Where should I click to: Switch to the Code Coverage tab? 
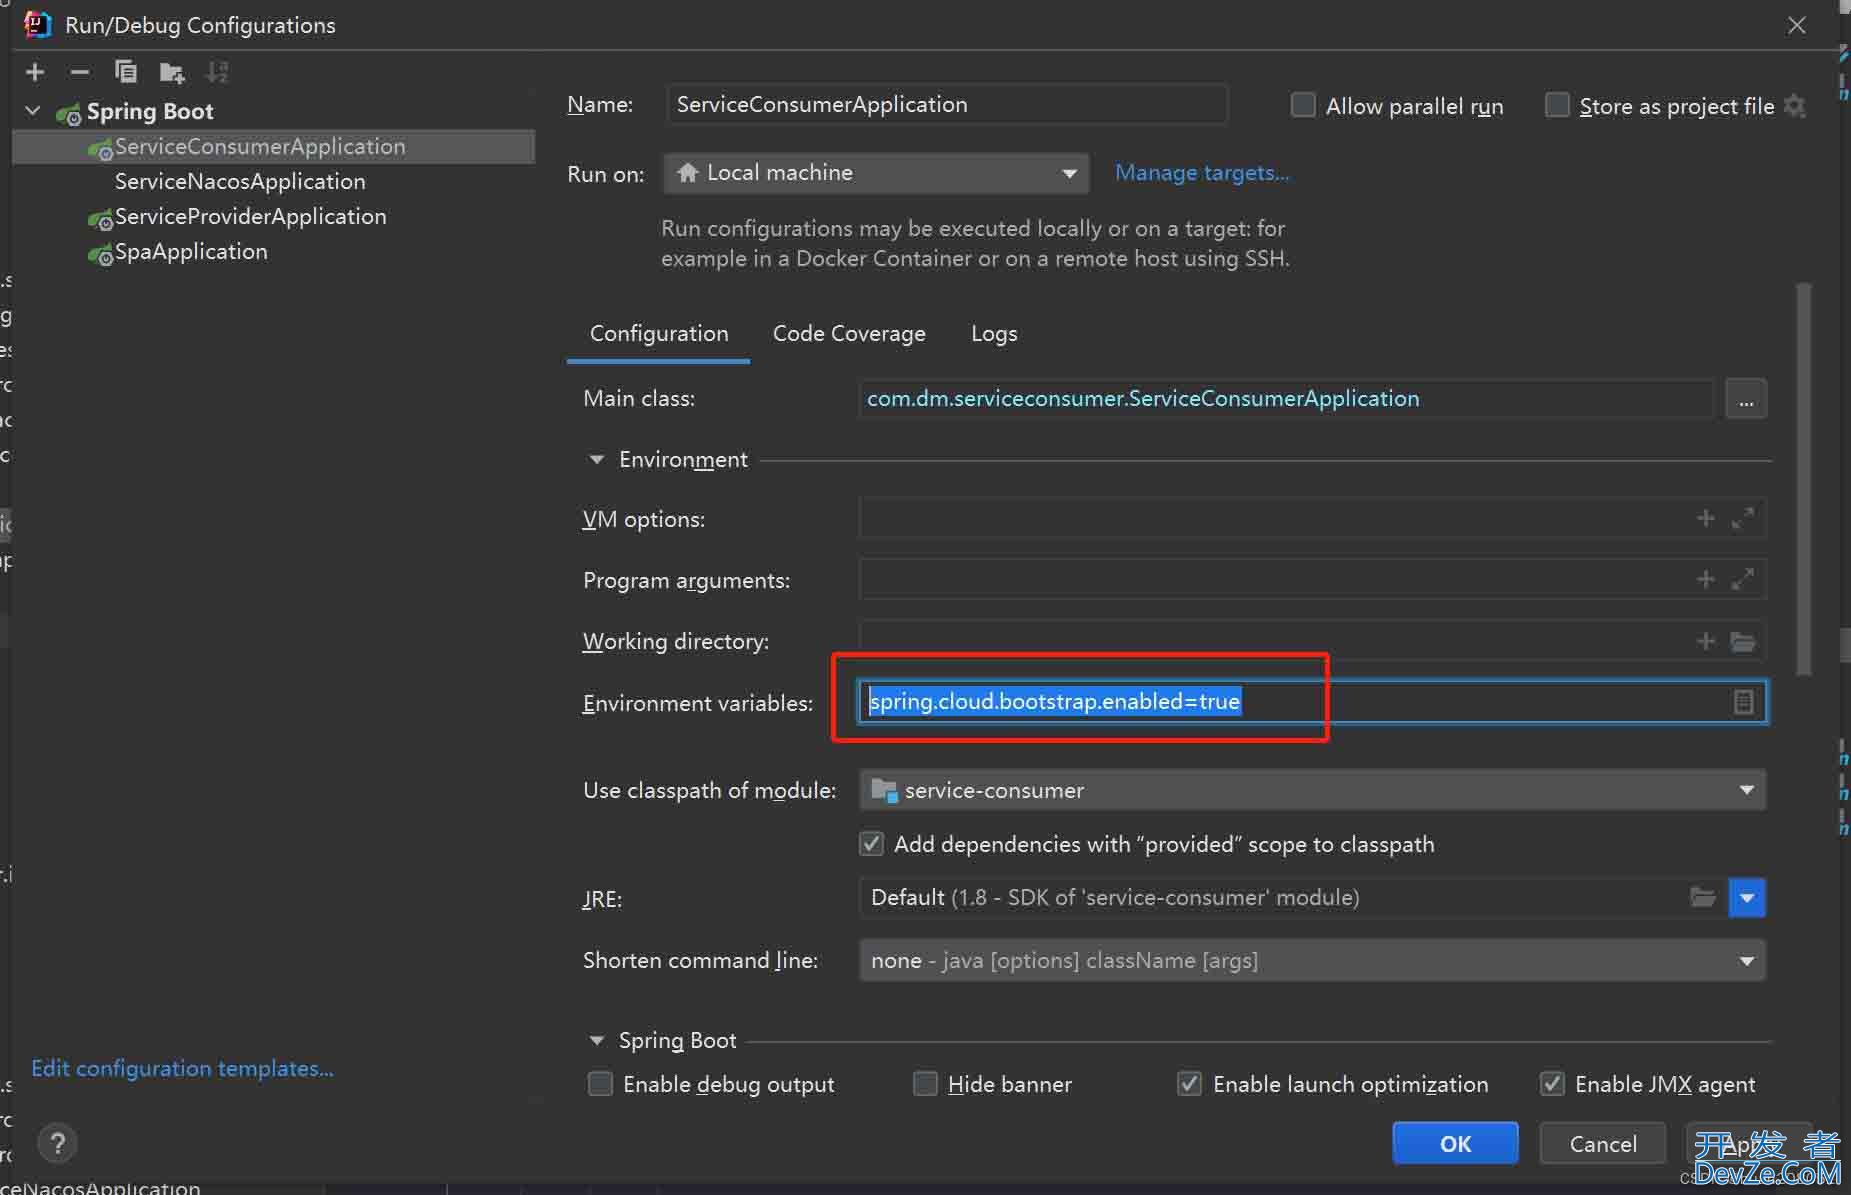(849, 334)
